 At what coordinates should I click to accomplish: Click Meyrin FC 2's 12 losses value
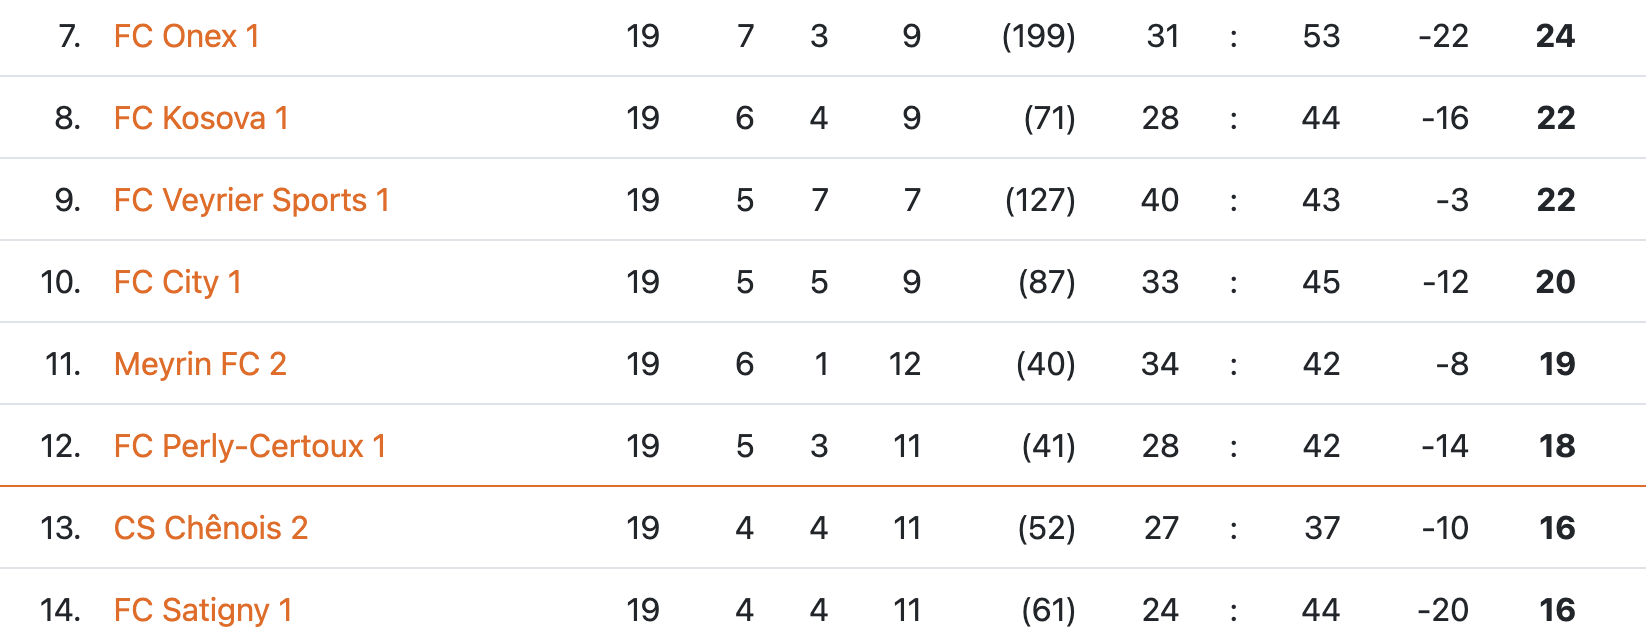point(904,365)
